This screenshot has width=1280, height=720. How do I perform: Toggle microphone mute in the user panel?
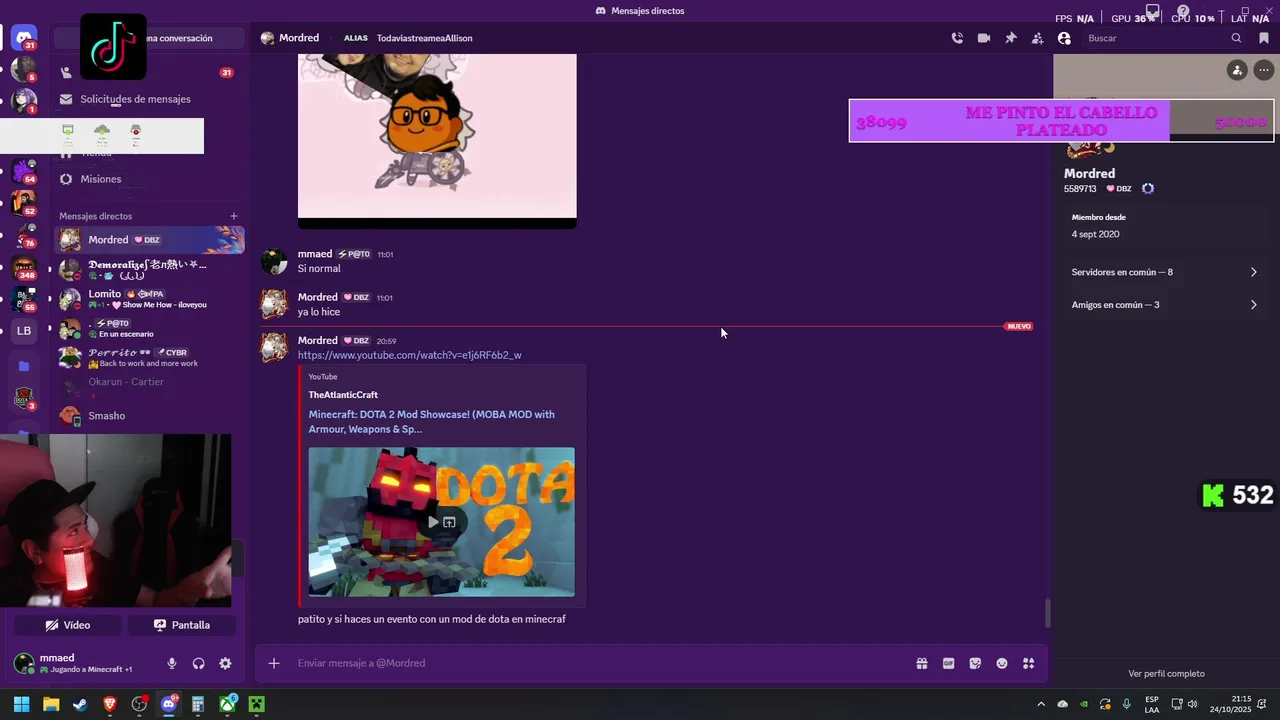pyautogui.click(x=172, y=663)
